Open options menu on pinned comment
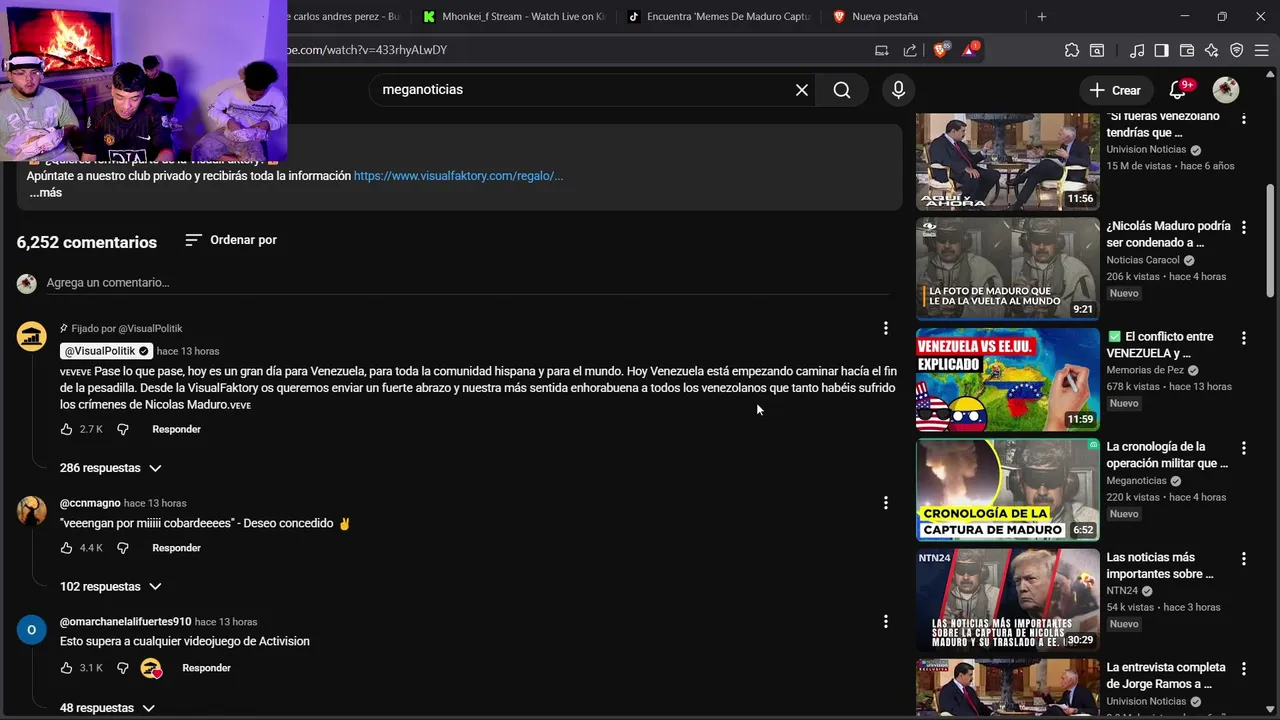 click(885, 329)
